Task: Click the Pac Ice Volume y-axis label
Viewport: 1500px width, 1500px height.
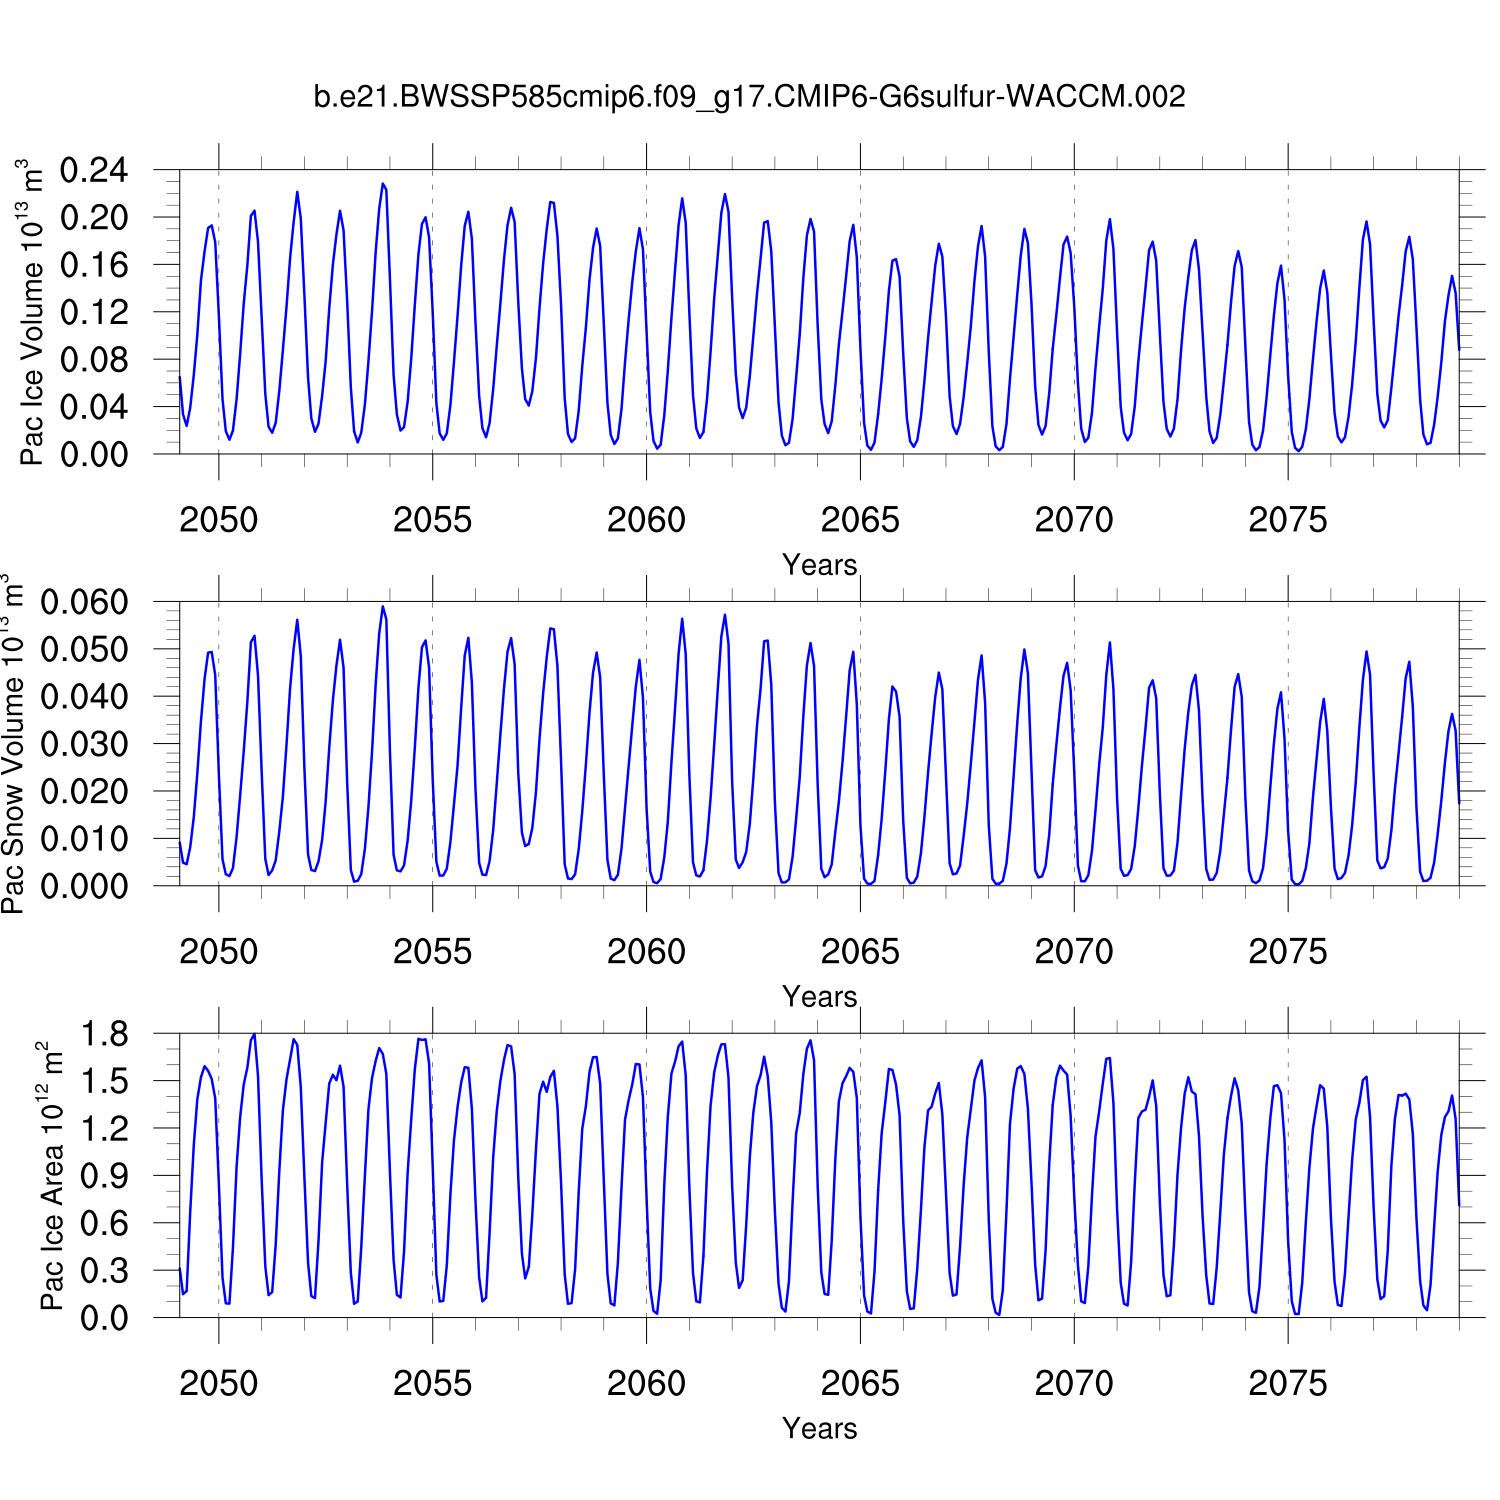Action: [32, 313]
